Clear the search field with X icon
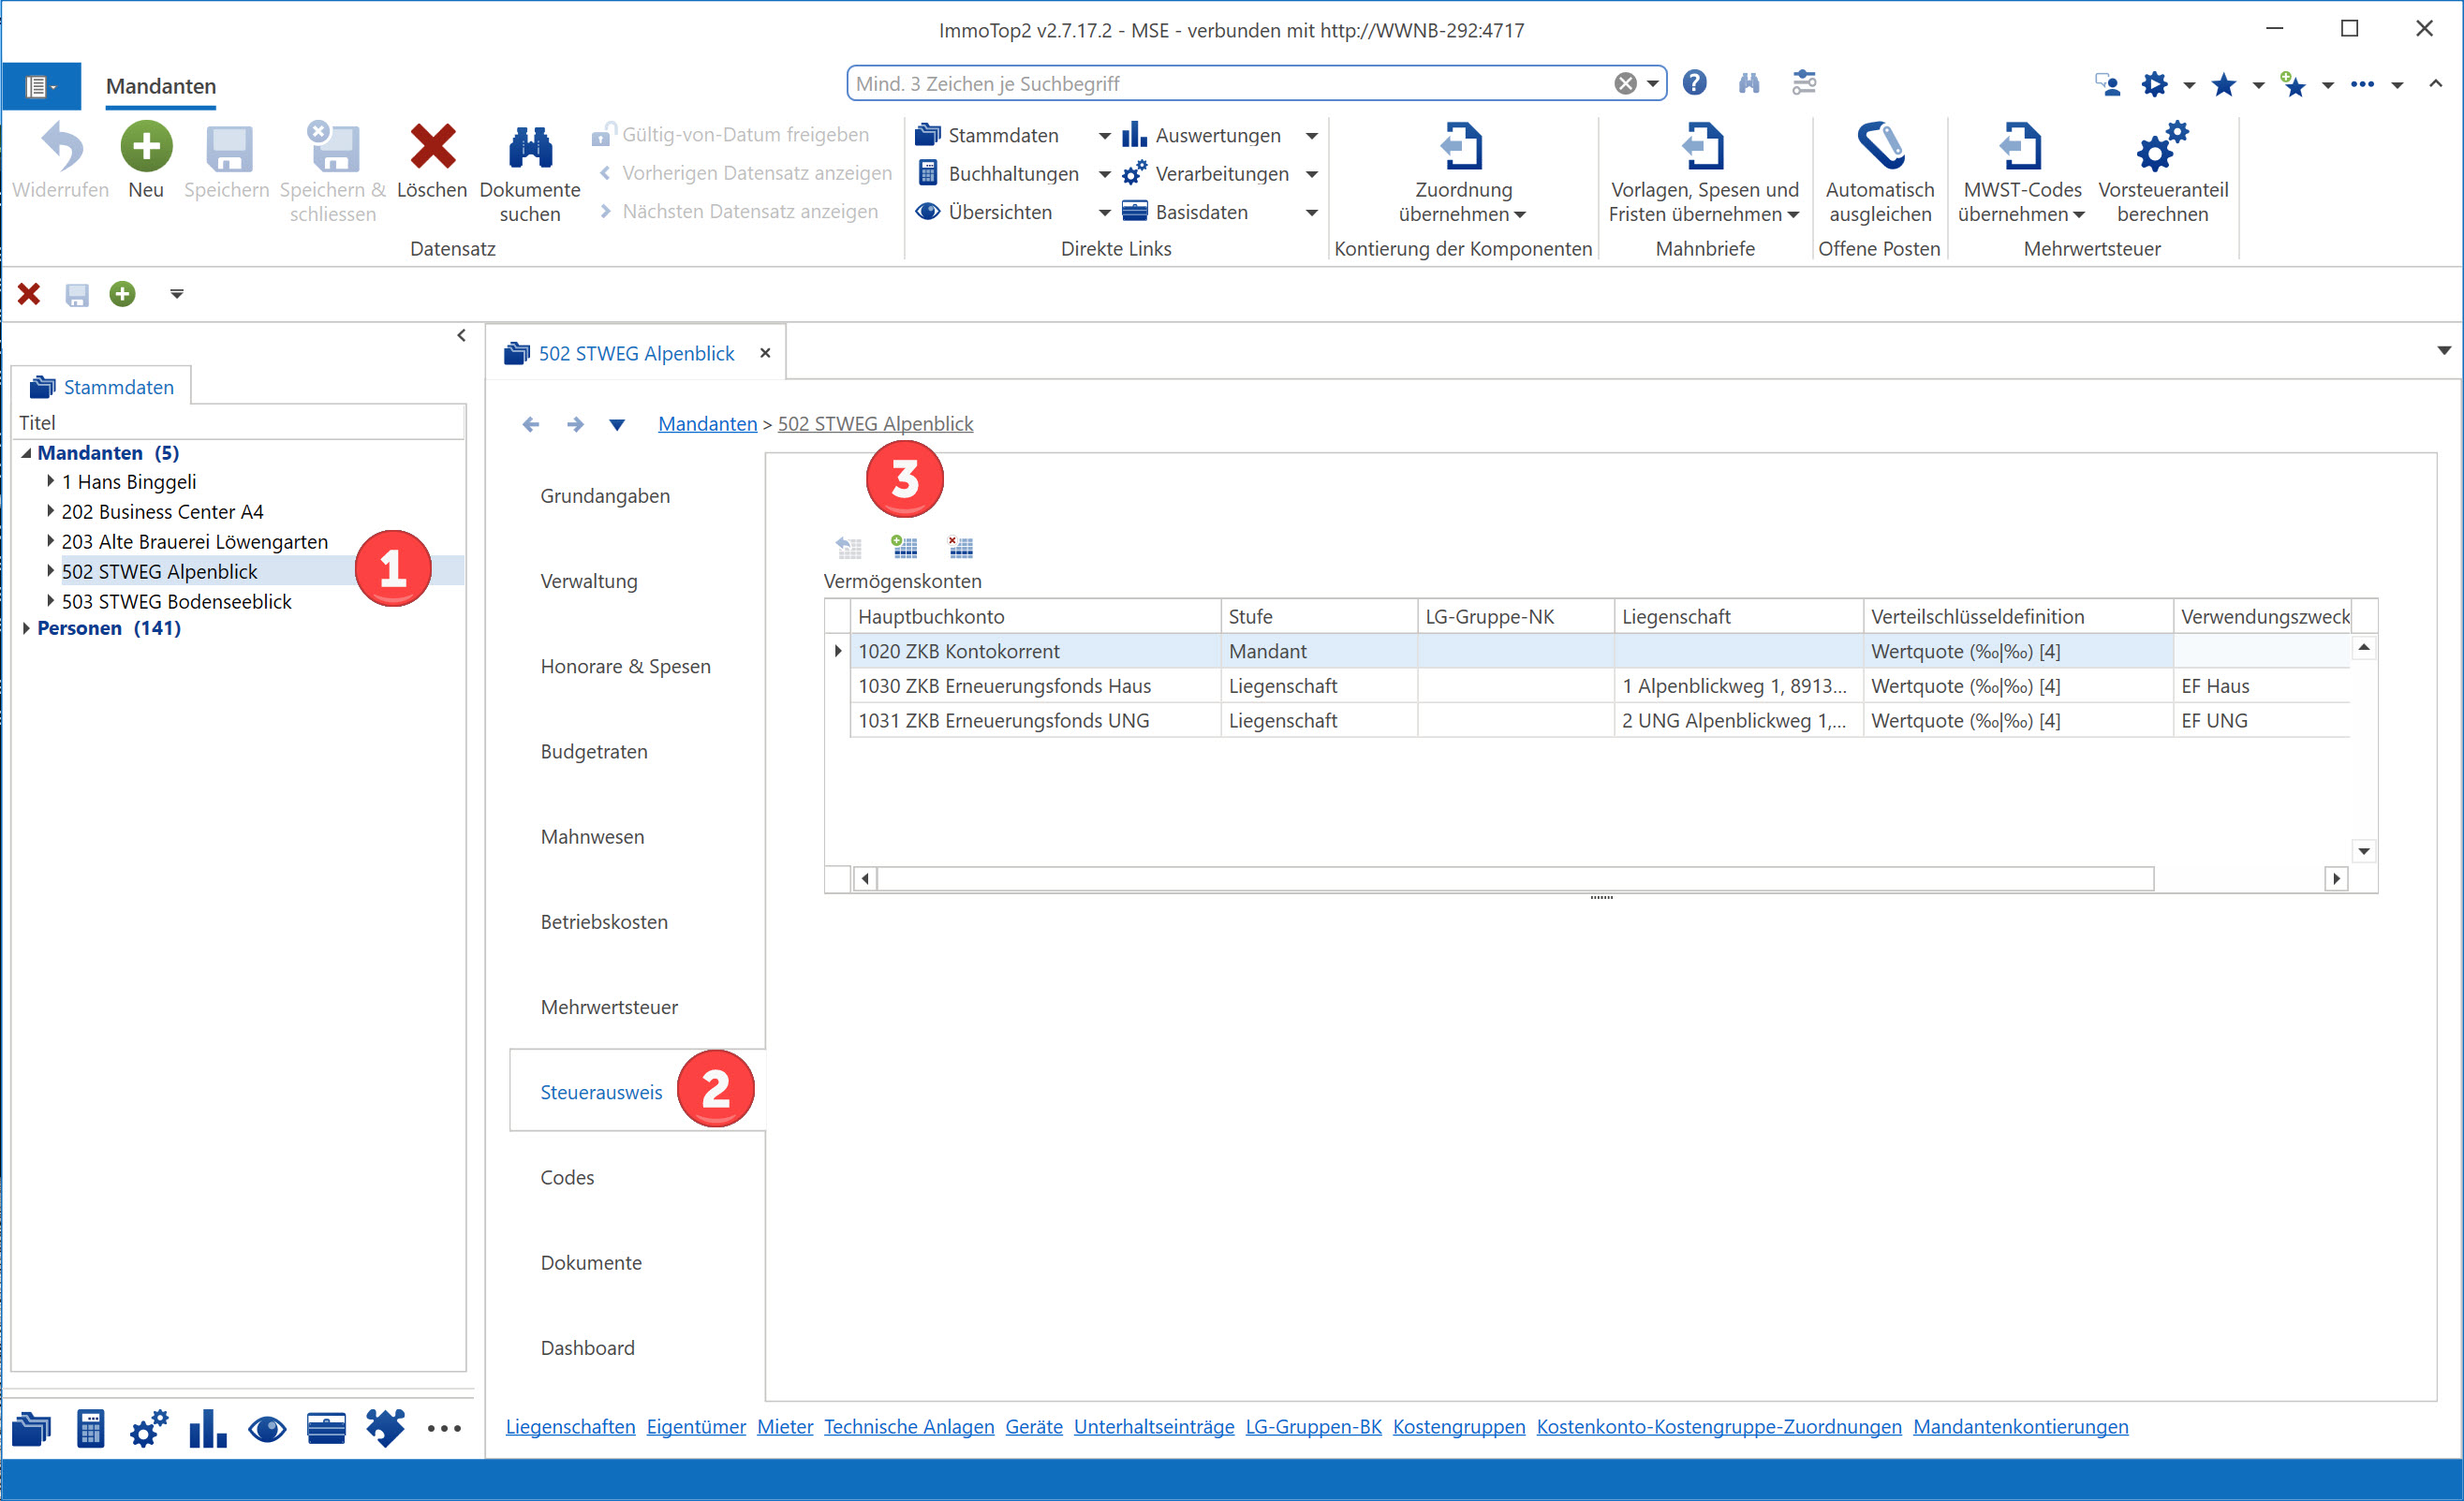Screen dimensions: 2464x1501 (1625, 84)
